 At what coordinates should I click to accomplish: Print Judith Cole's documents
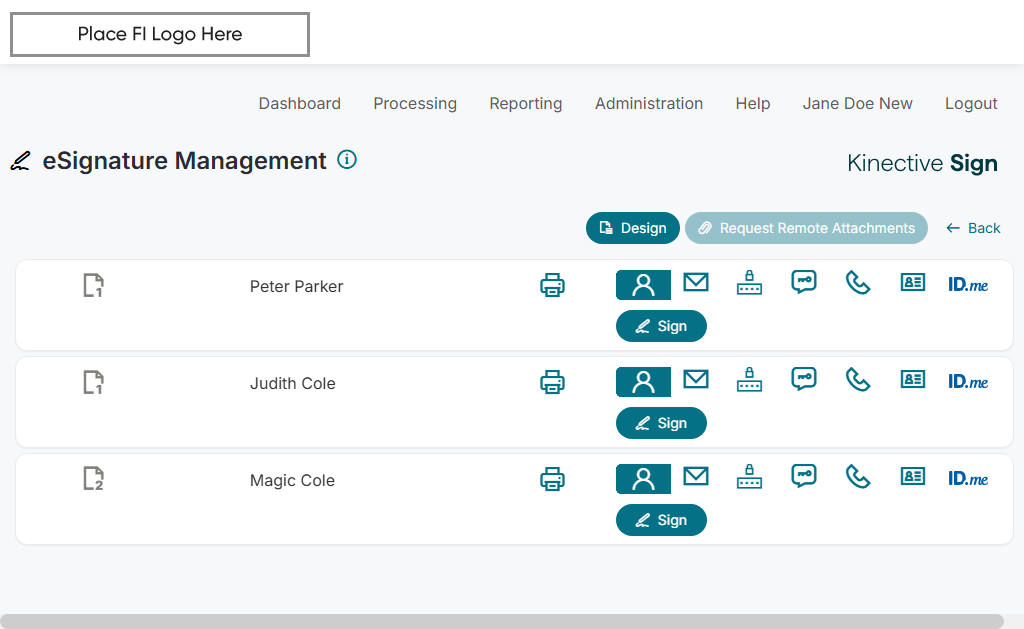552,382
